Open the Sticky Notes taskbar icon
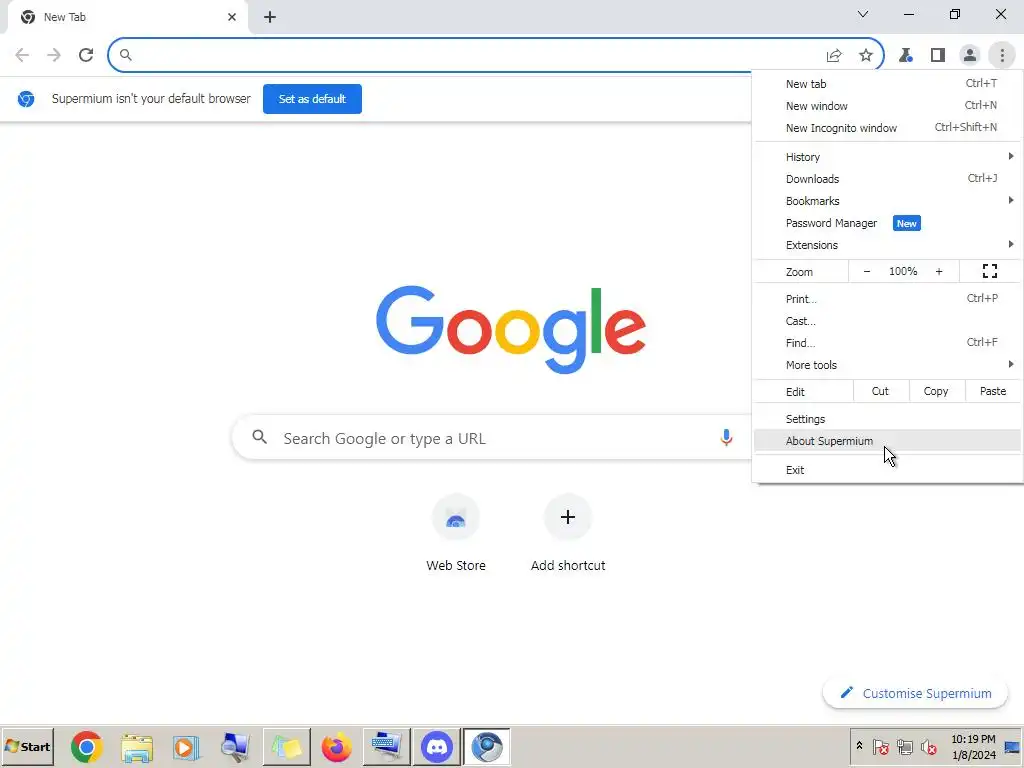 tap(286, 746)
